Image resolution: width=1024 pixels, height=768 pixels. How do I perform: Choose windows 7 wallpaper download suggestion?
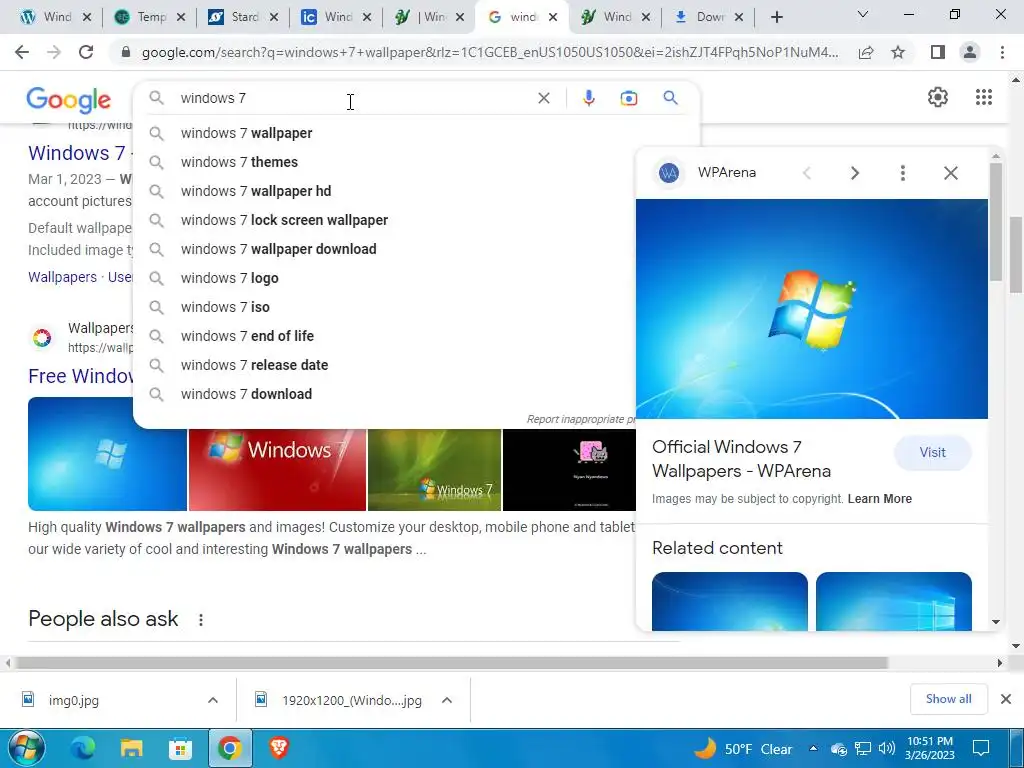(385, 249)
